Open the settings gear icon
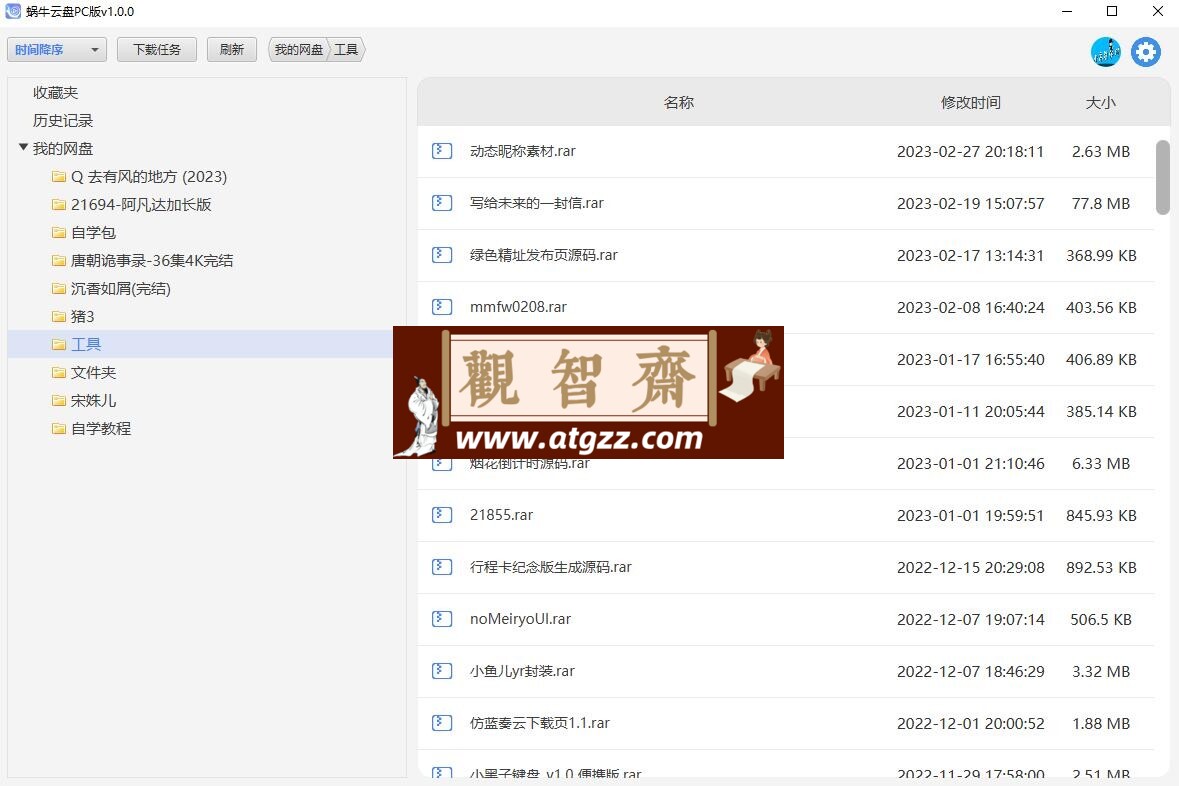Viewport: 1179px width, 786px height. tap(1145, 52)
